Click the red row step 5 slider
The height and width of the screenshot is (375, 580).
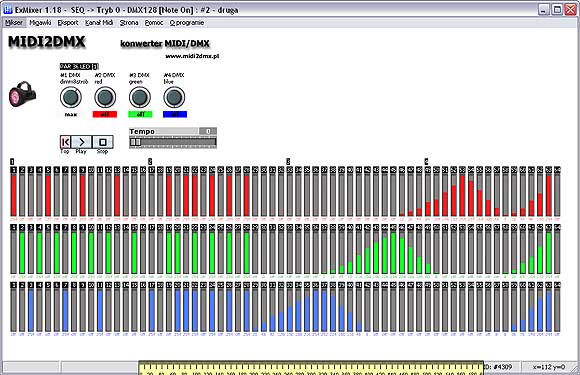point(48,196)
